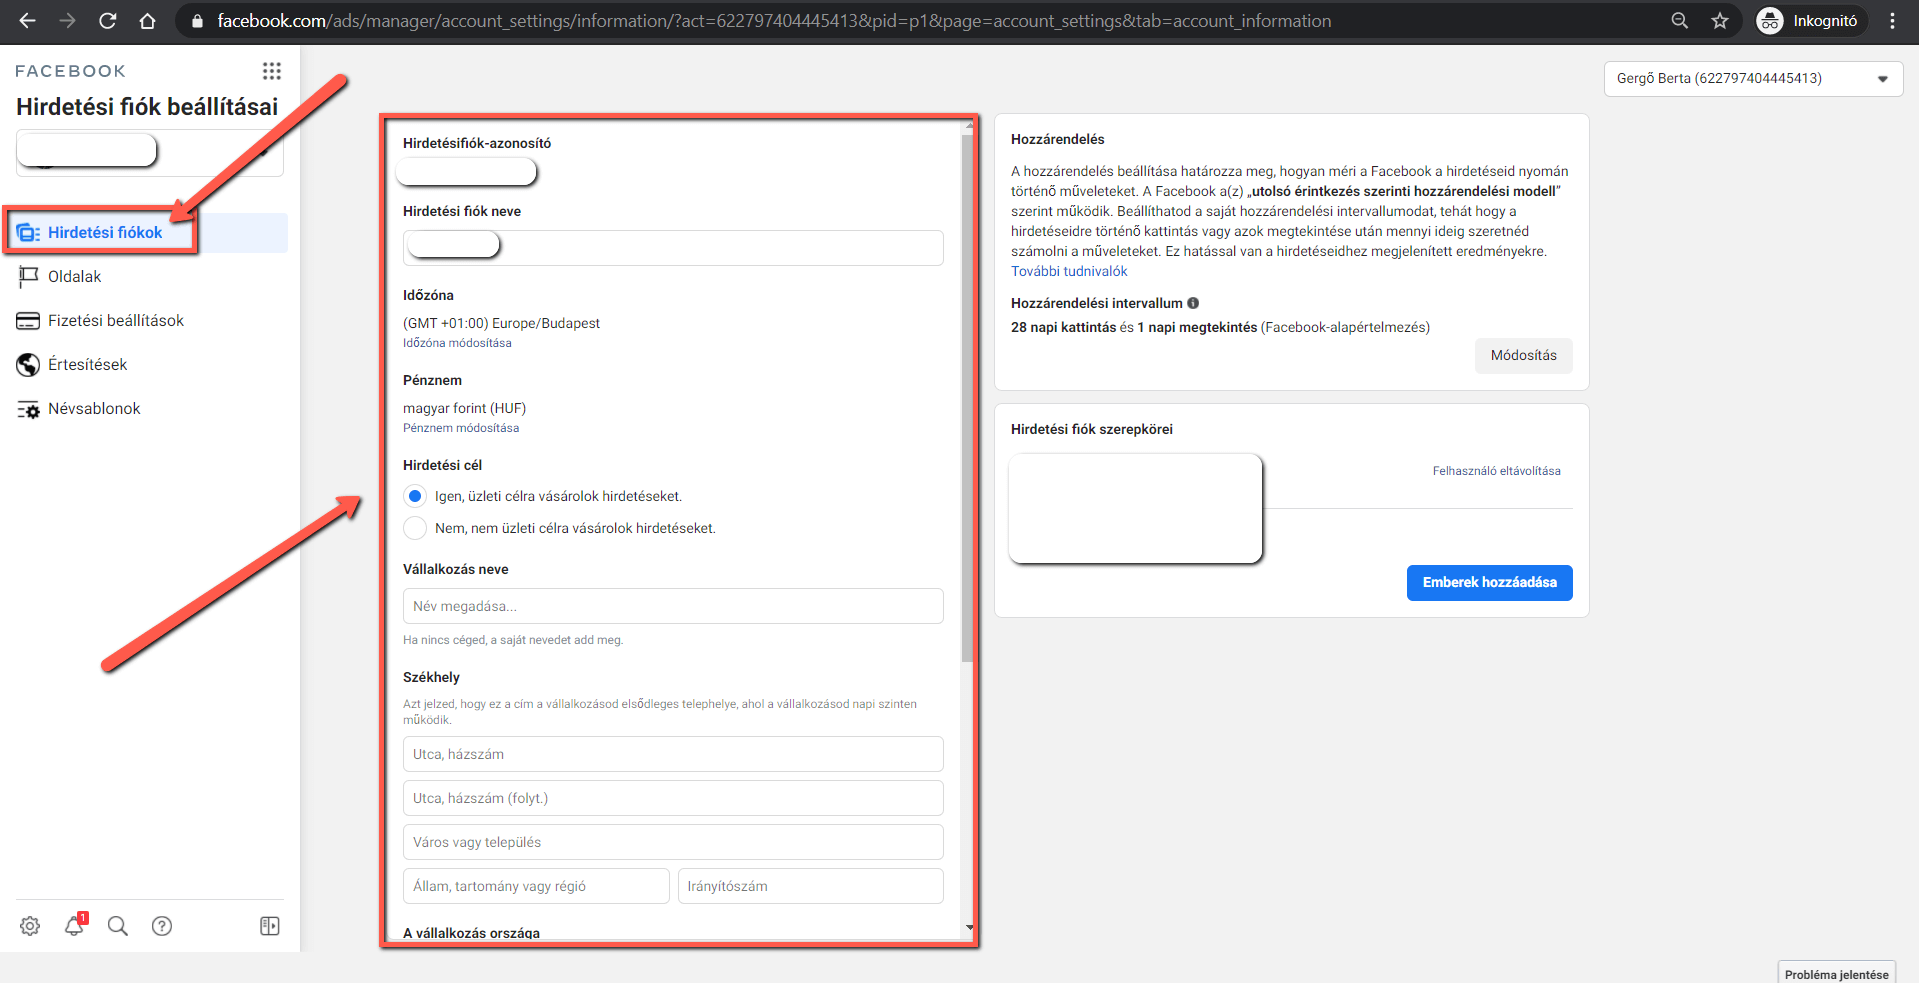Screen dimensions: 1919x983
Task: Open settings gear at sidebar bottom
Action: point(30,926)
